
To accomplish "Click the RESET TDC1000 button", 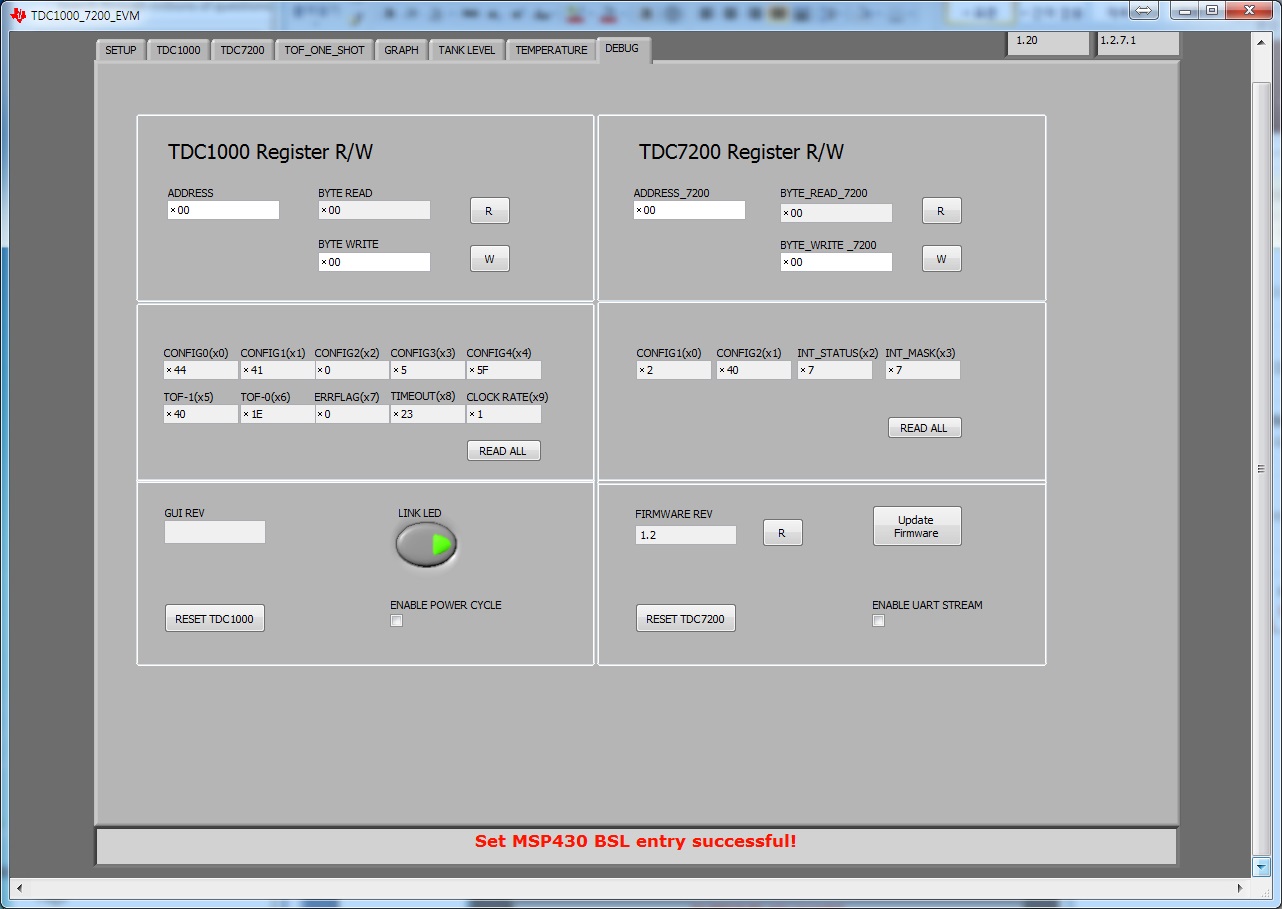I will pyautogui.click(x=214, y=619).
